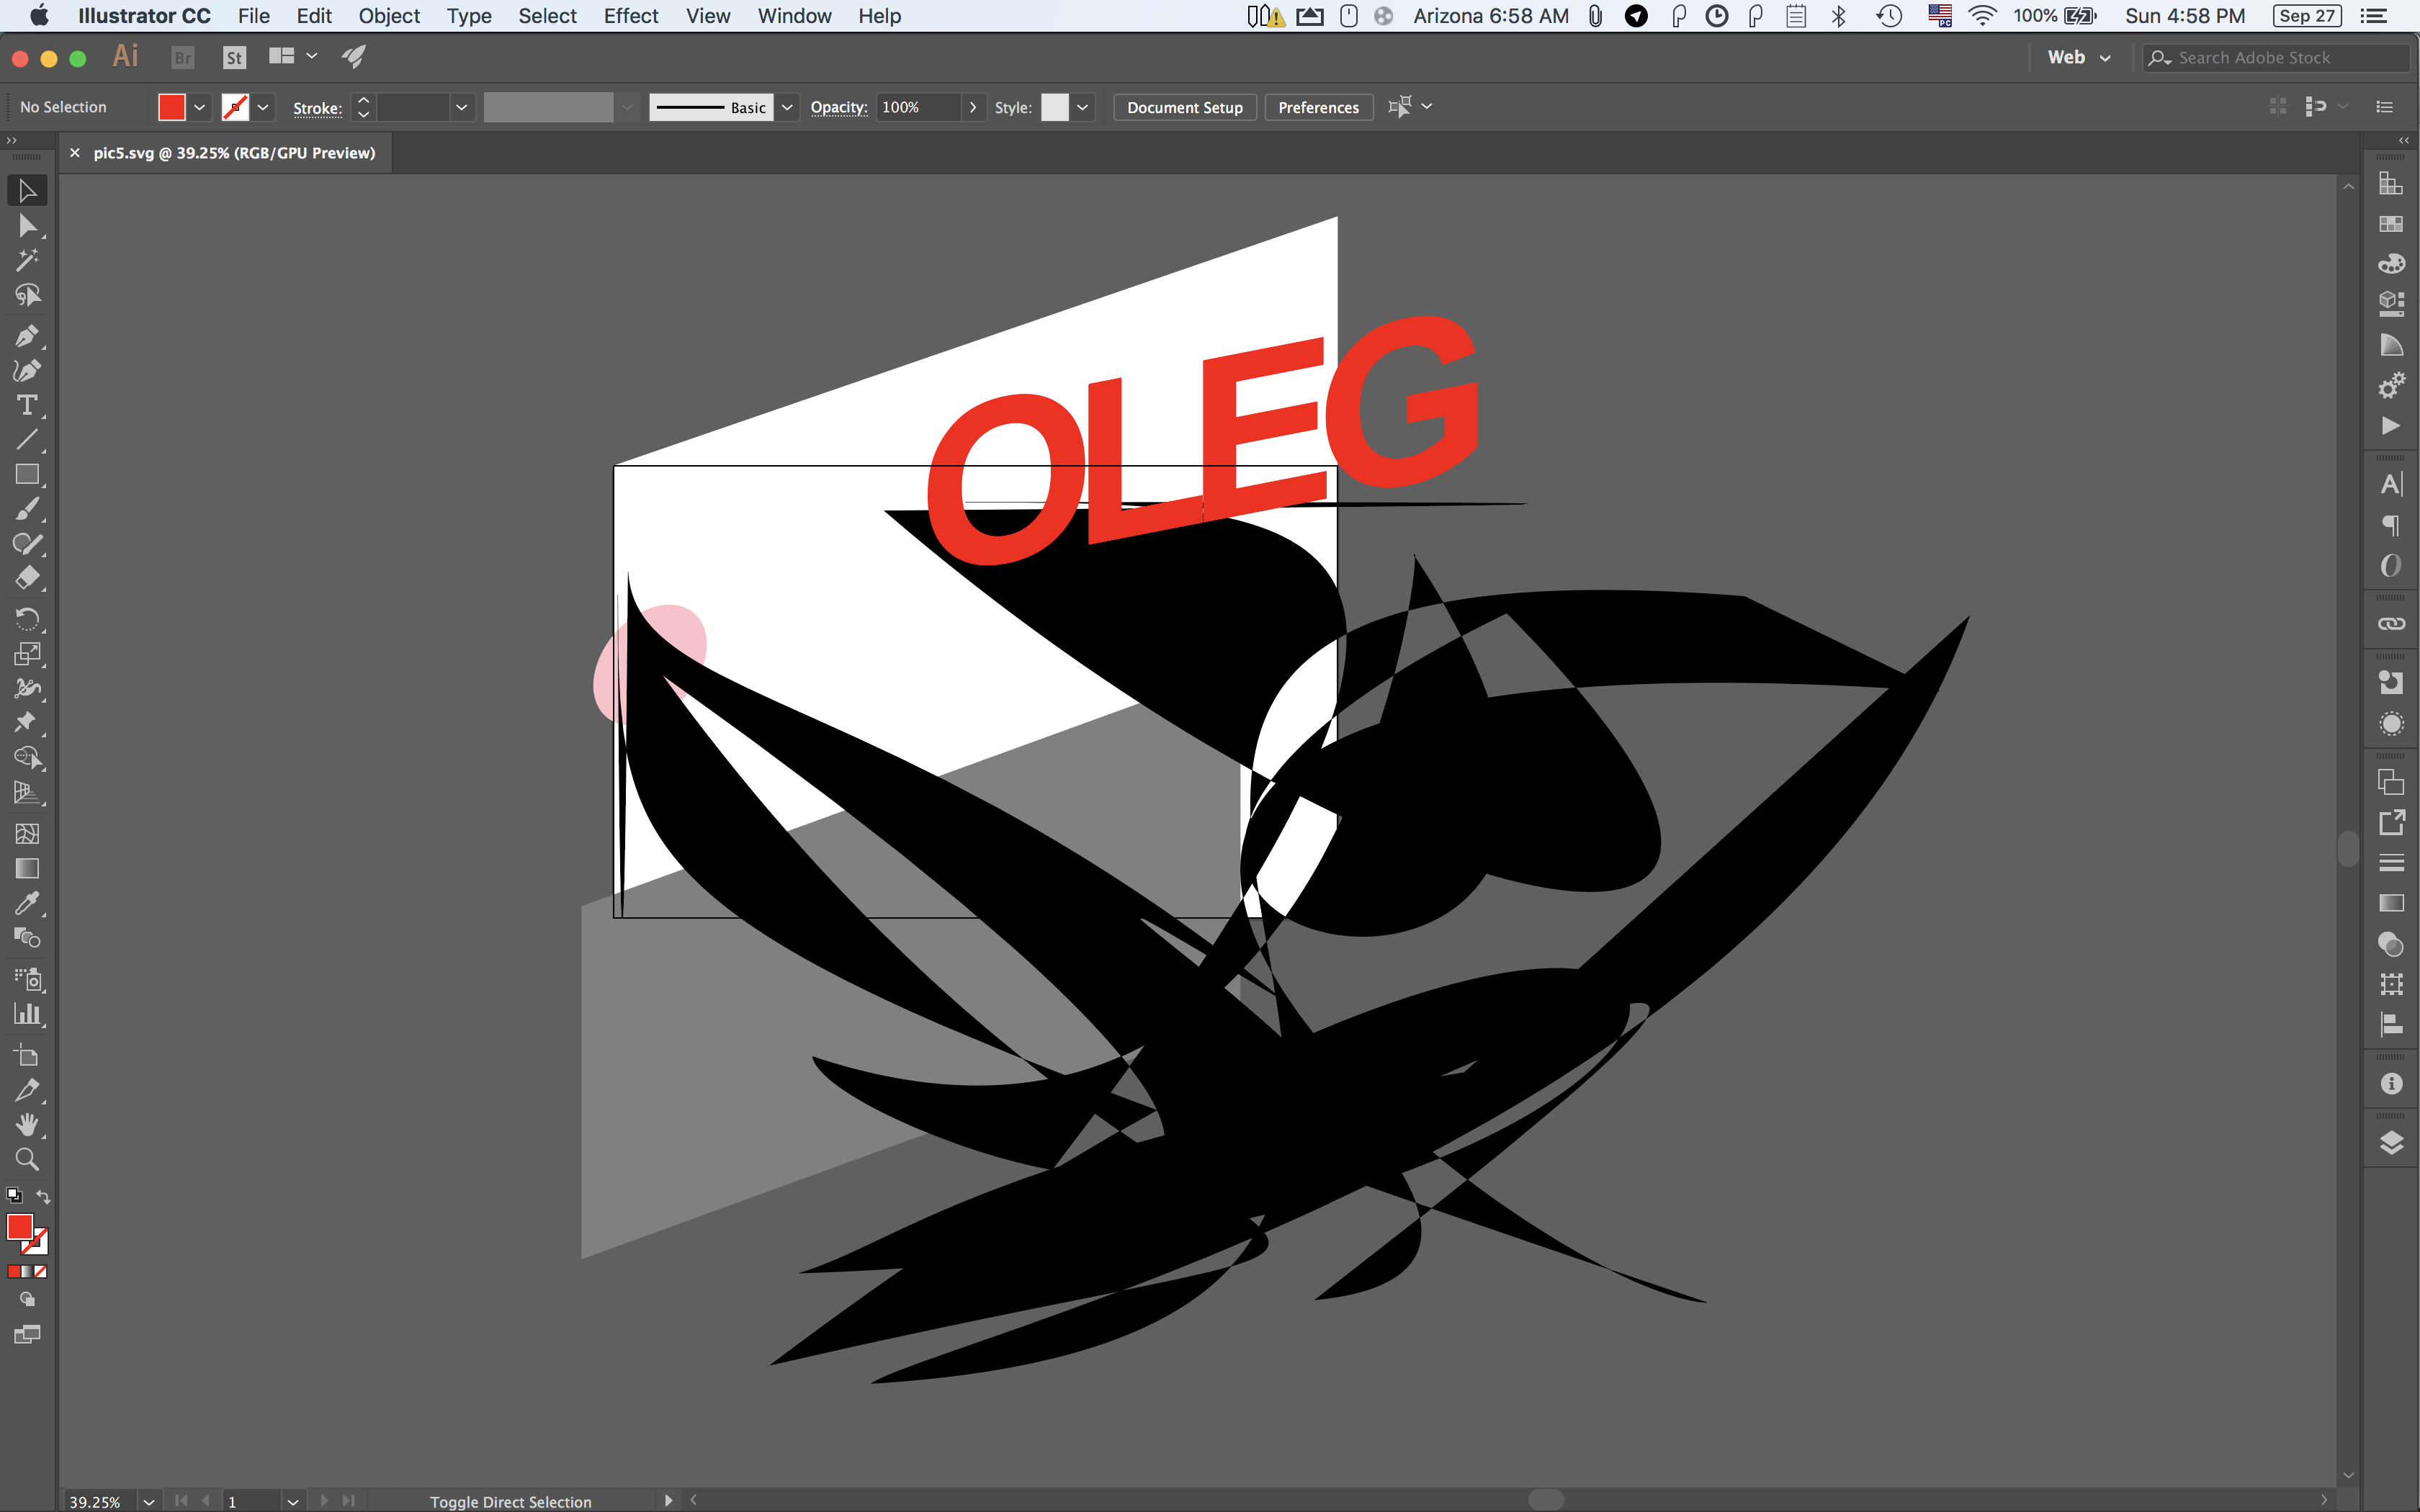Select the Magic Wand tool
Image resolution: width=2420 pixels, height=1512 pixels.
point(27,260)
